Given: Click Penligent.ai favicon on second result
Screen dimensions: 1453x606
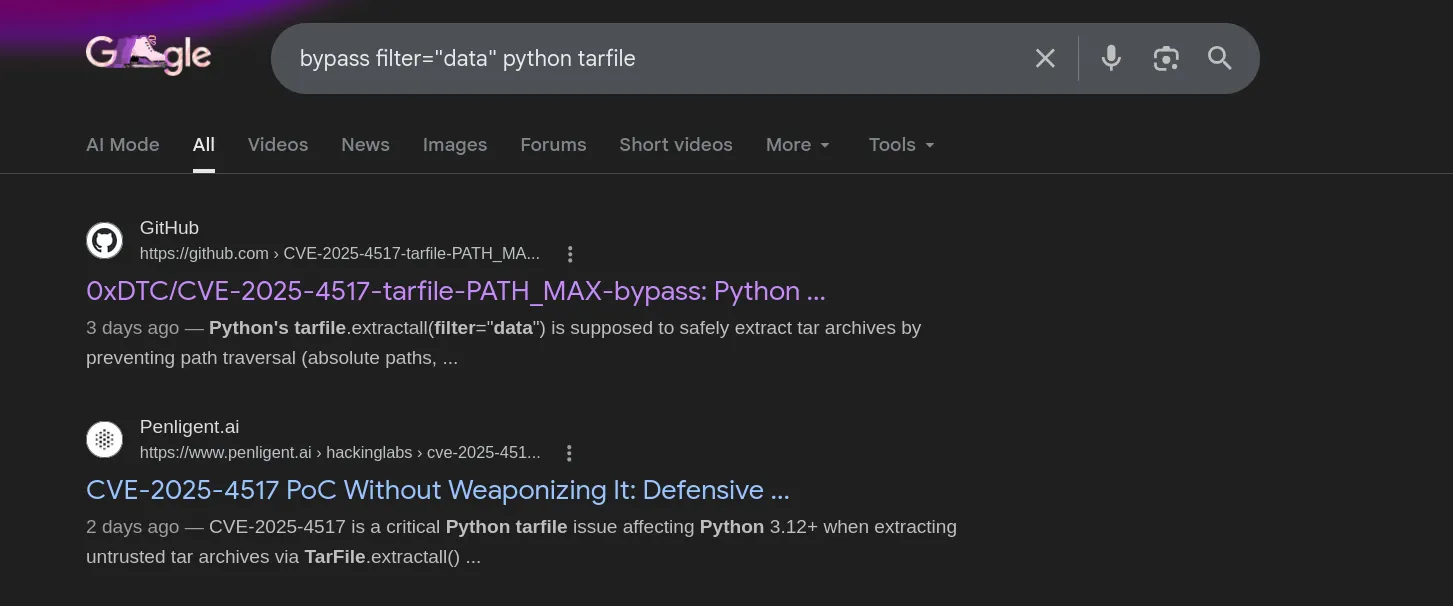Looking at the screenshot, I should [x=105, y=439].
